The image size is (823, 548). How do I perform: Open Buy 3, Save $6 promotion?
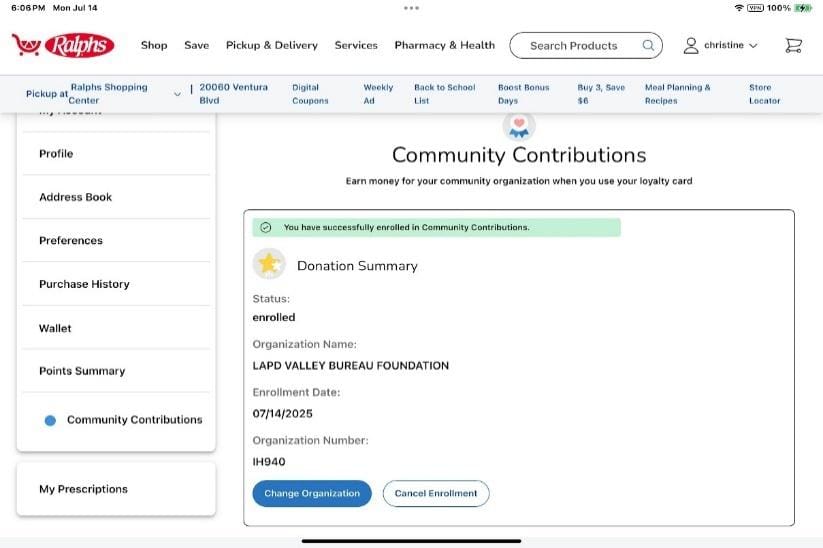coord(601,93)
